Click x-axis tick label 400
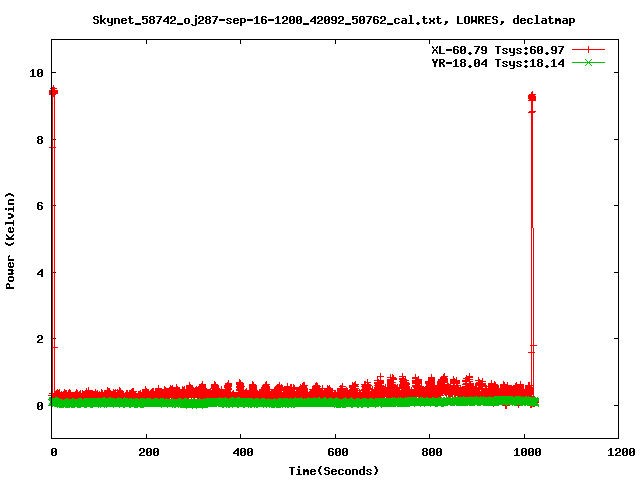 (243, 452)
